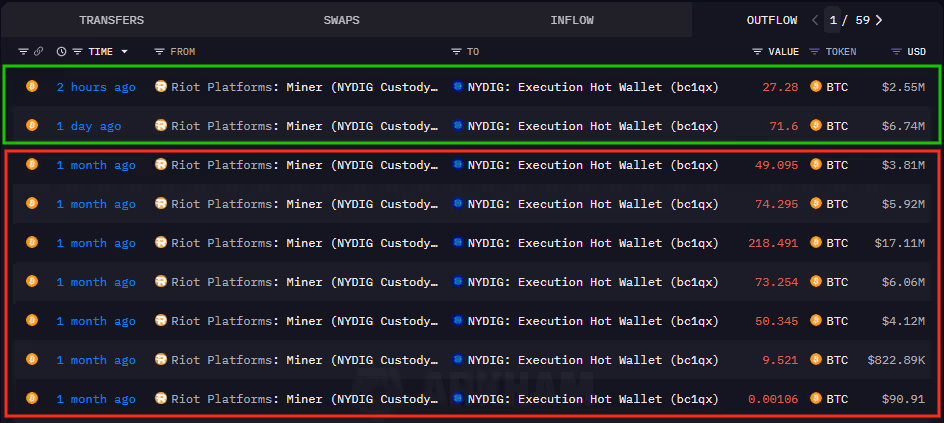Click BTC token icon in the $90.91 row
Viewport: 944px width, 423px height.
pyautogui.click(x=816, y=398)
